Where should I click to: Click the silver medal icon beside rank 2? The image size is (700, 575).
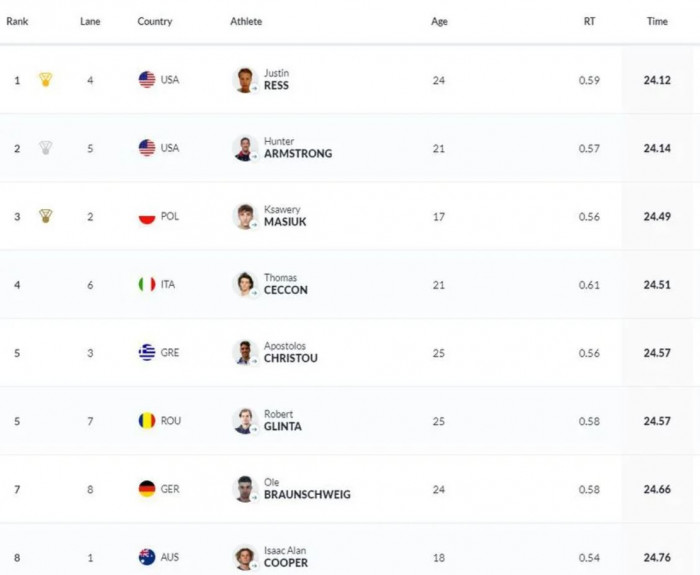tap(45, 148)
